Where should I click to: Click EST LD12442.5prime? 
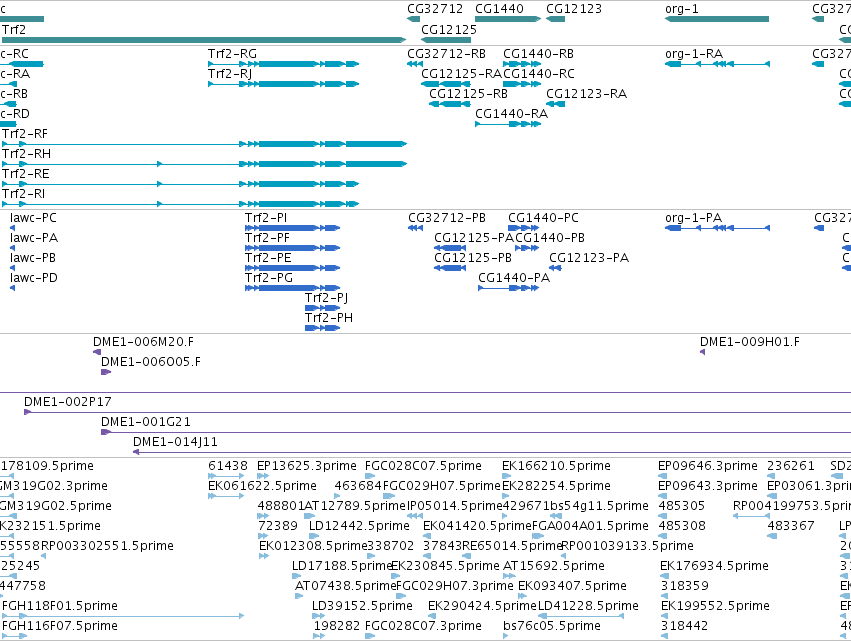(x=315, y=536)
